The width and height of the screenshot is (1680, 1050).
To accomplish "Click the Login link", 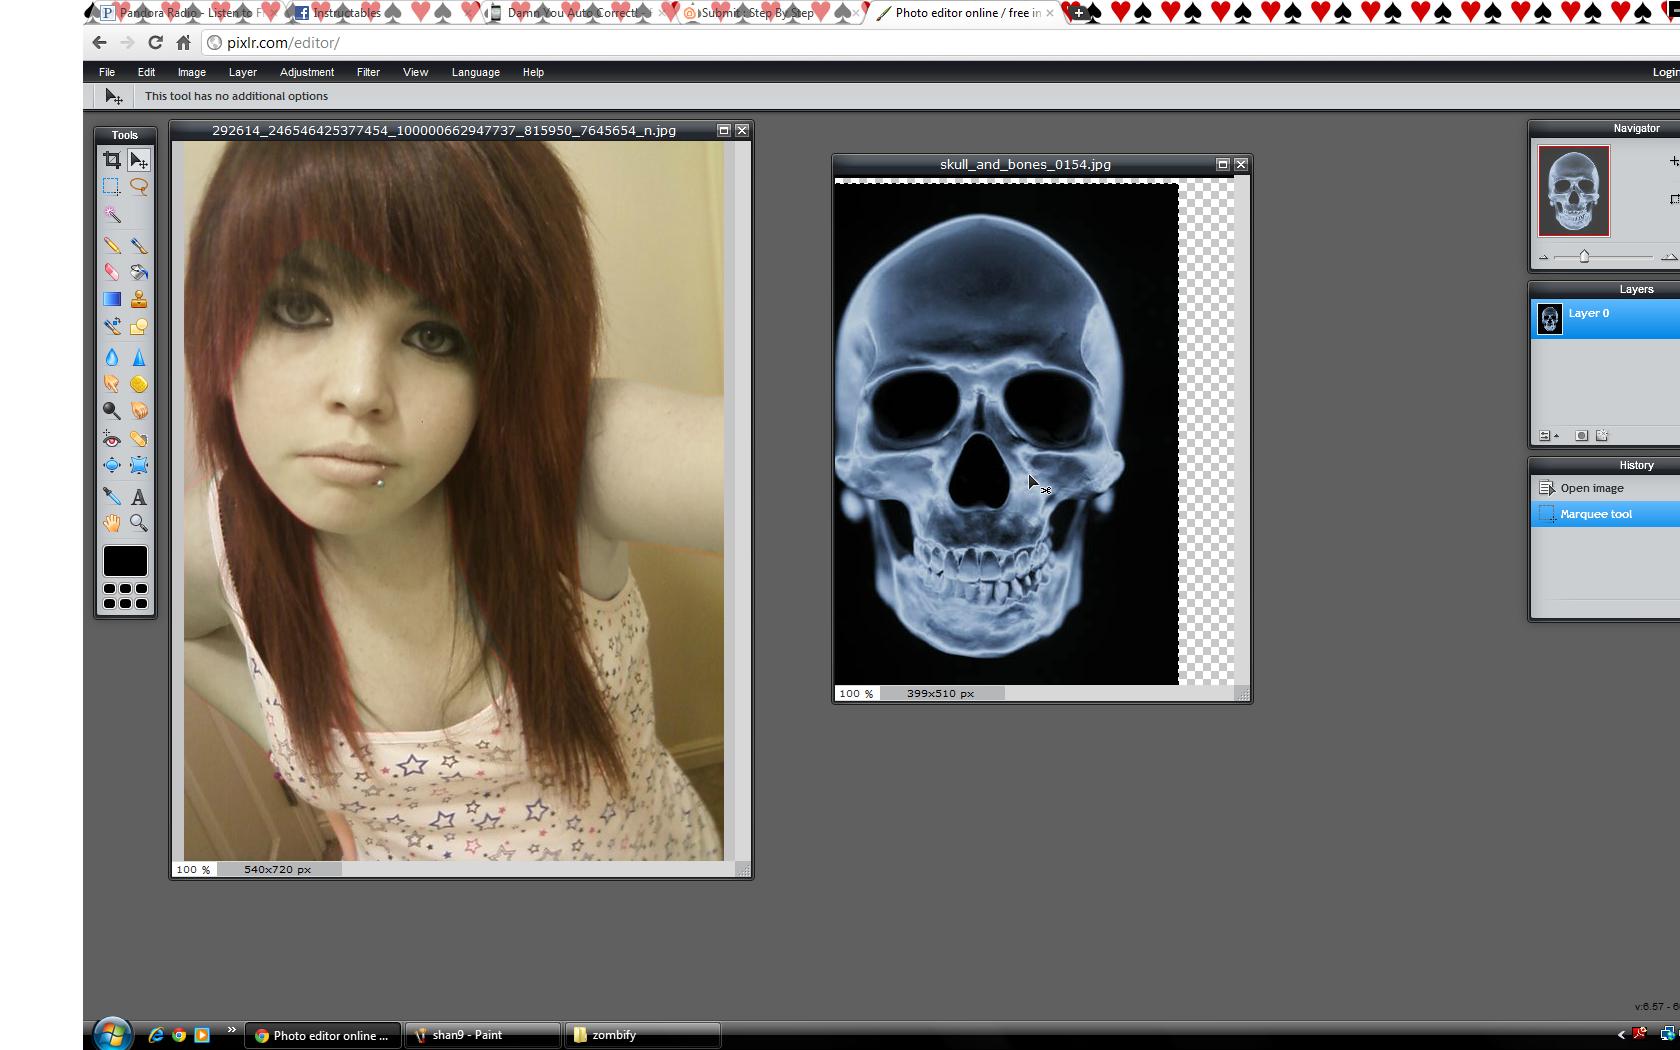I will (x=1665, y=72).
